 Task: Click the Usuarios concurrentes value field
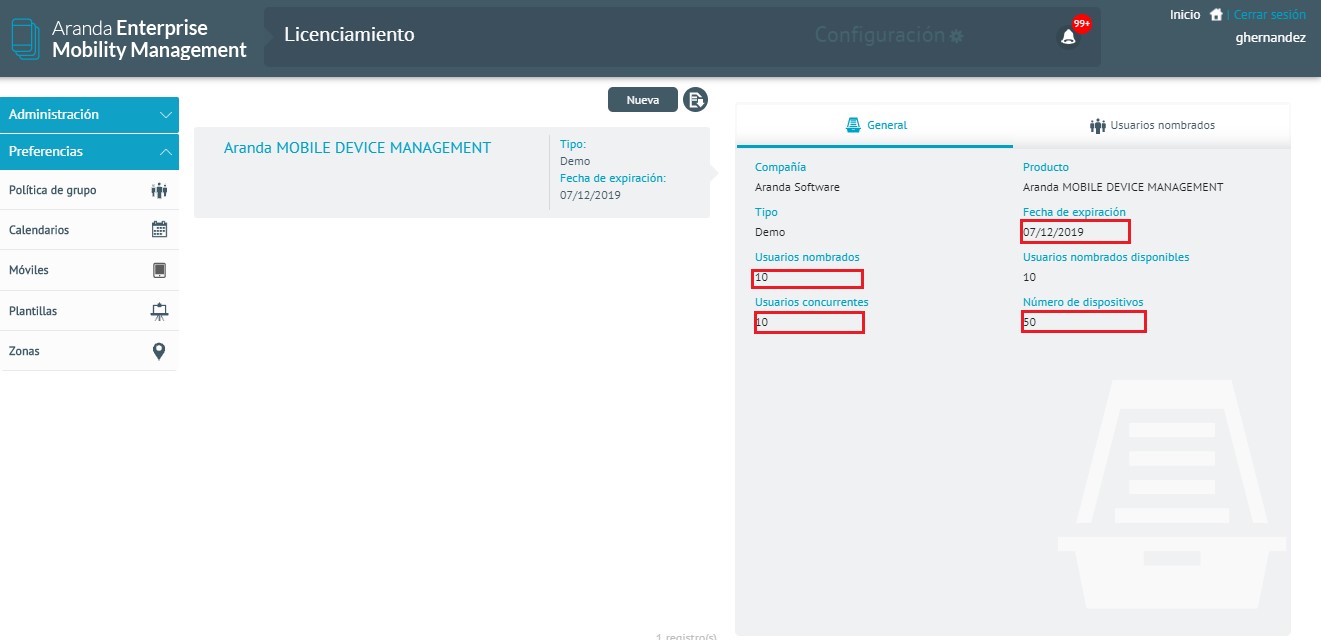click(x=808, y=322)
